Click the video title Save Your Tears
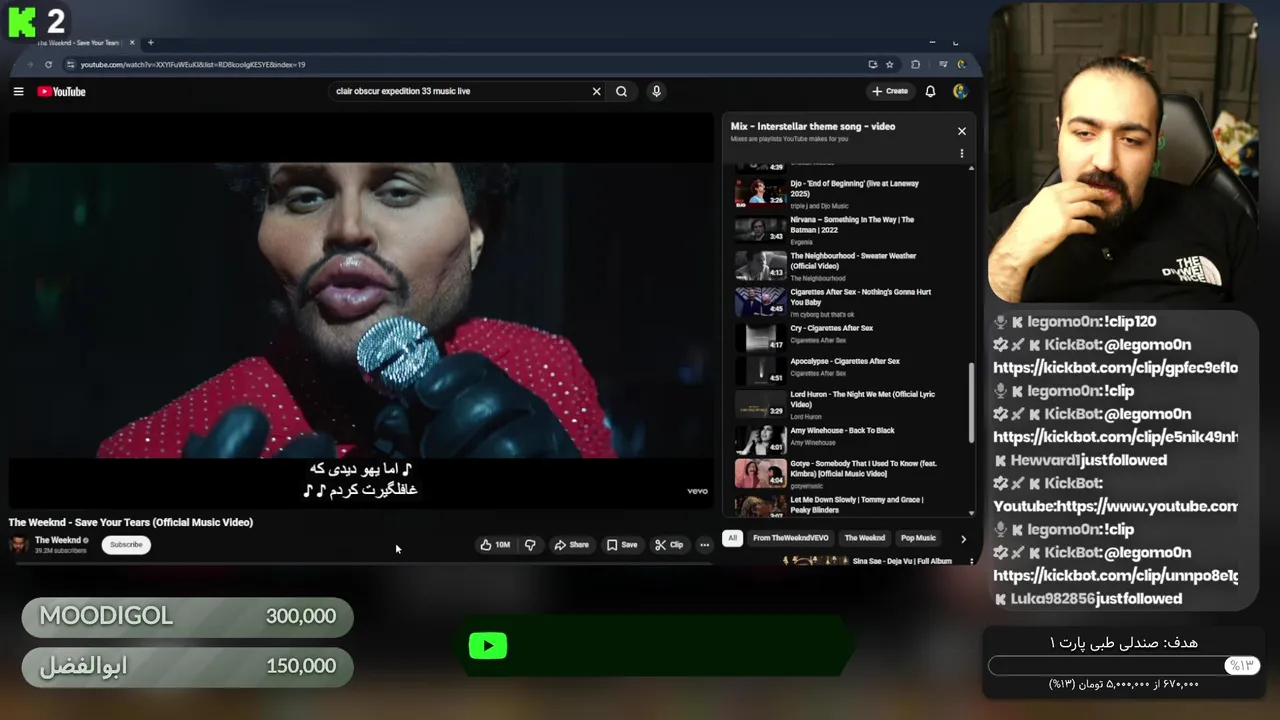1280x720 pixels. [131, 522]
